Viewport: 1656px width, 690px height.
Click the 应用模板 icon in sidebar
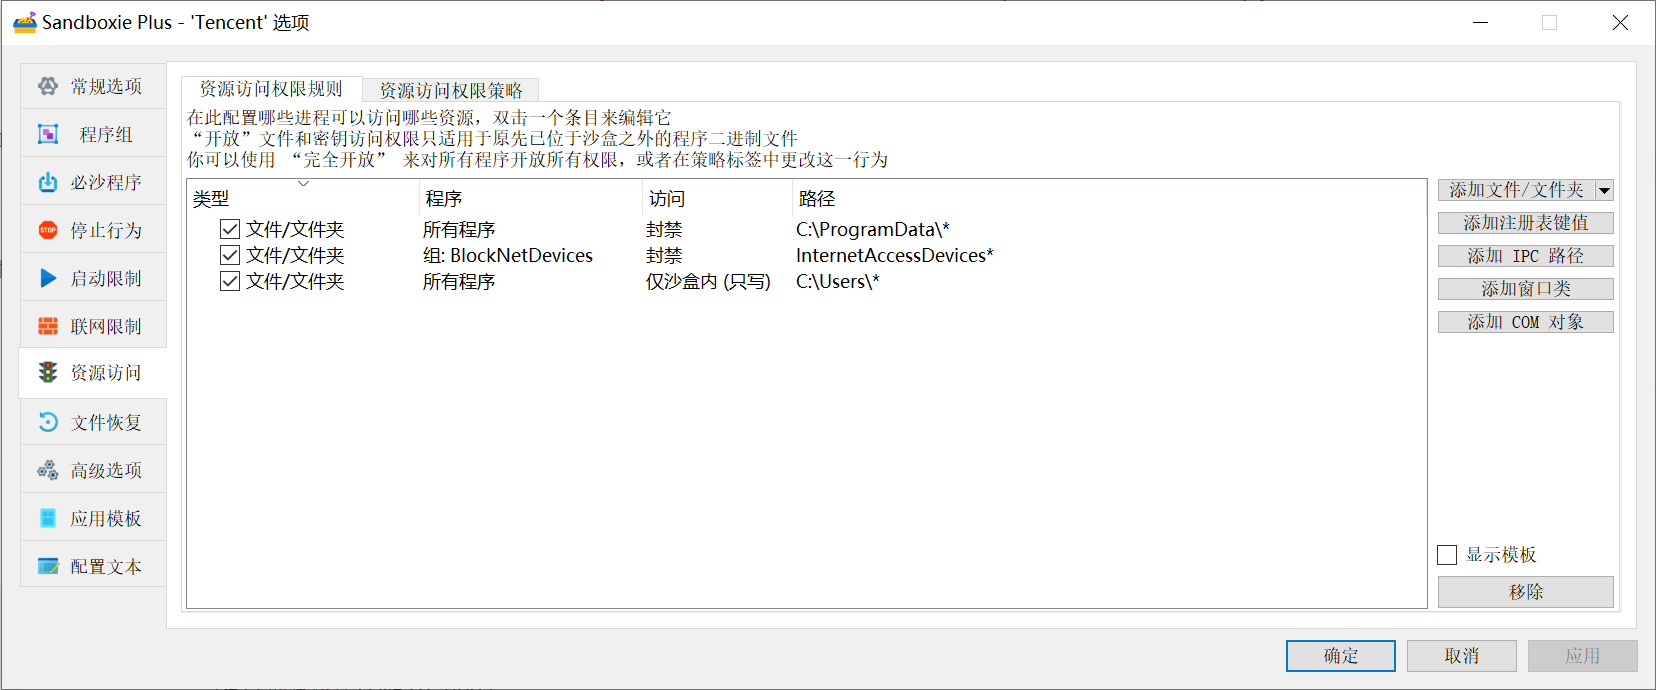click(x=48, y=518)
